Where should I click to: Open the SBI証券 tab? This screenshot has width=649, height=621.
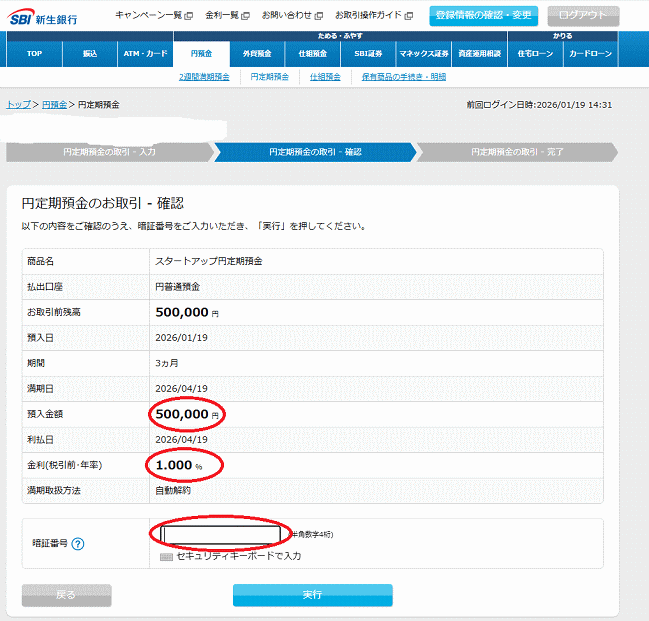(367, 54)
